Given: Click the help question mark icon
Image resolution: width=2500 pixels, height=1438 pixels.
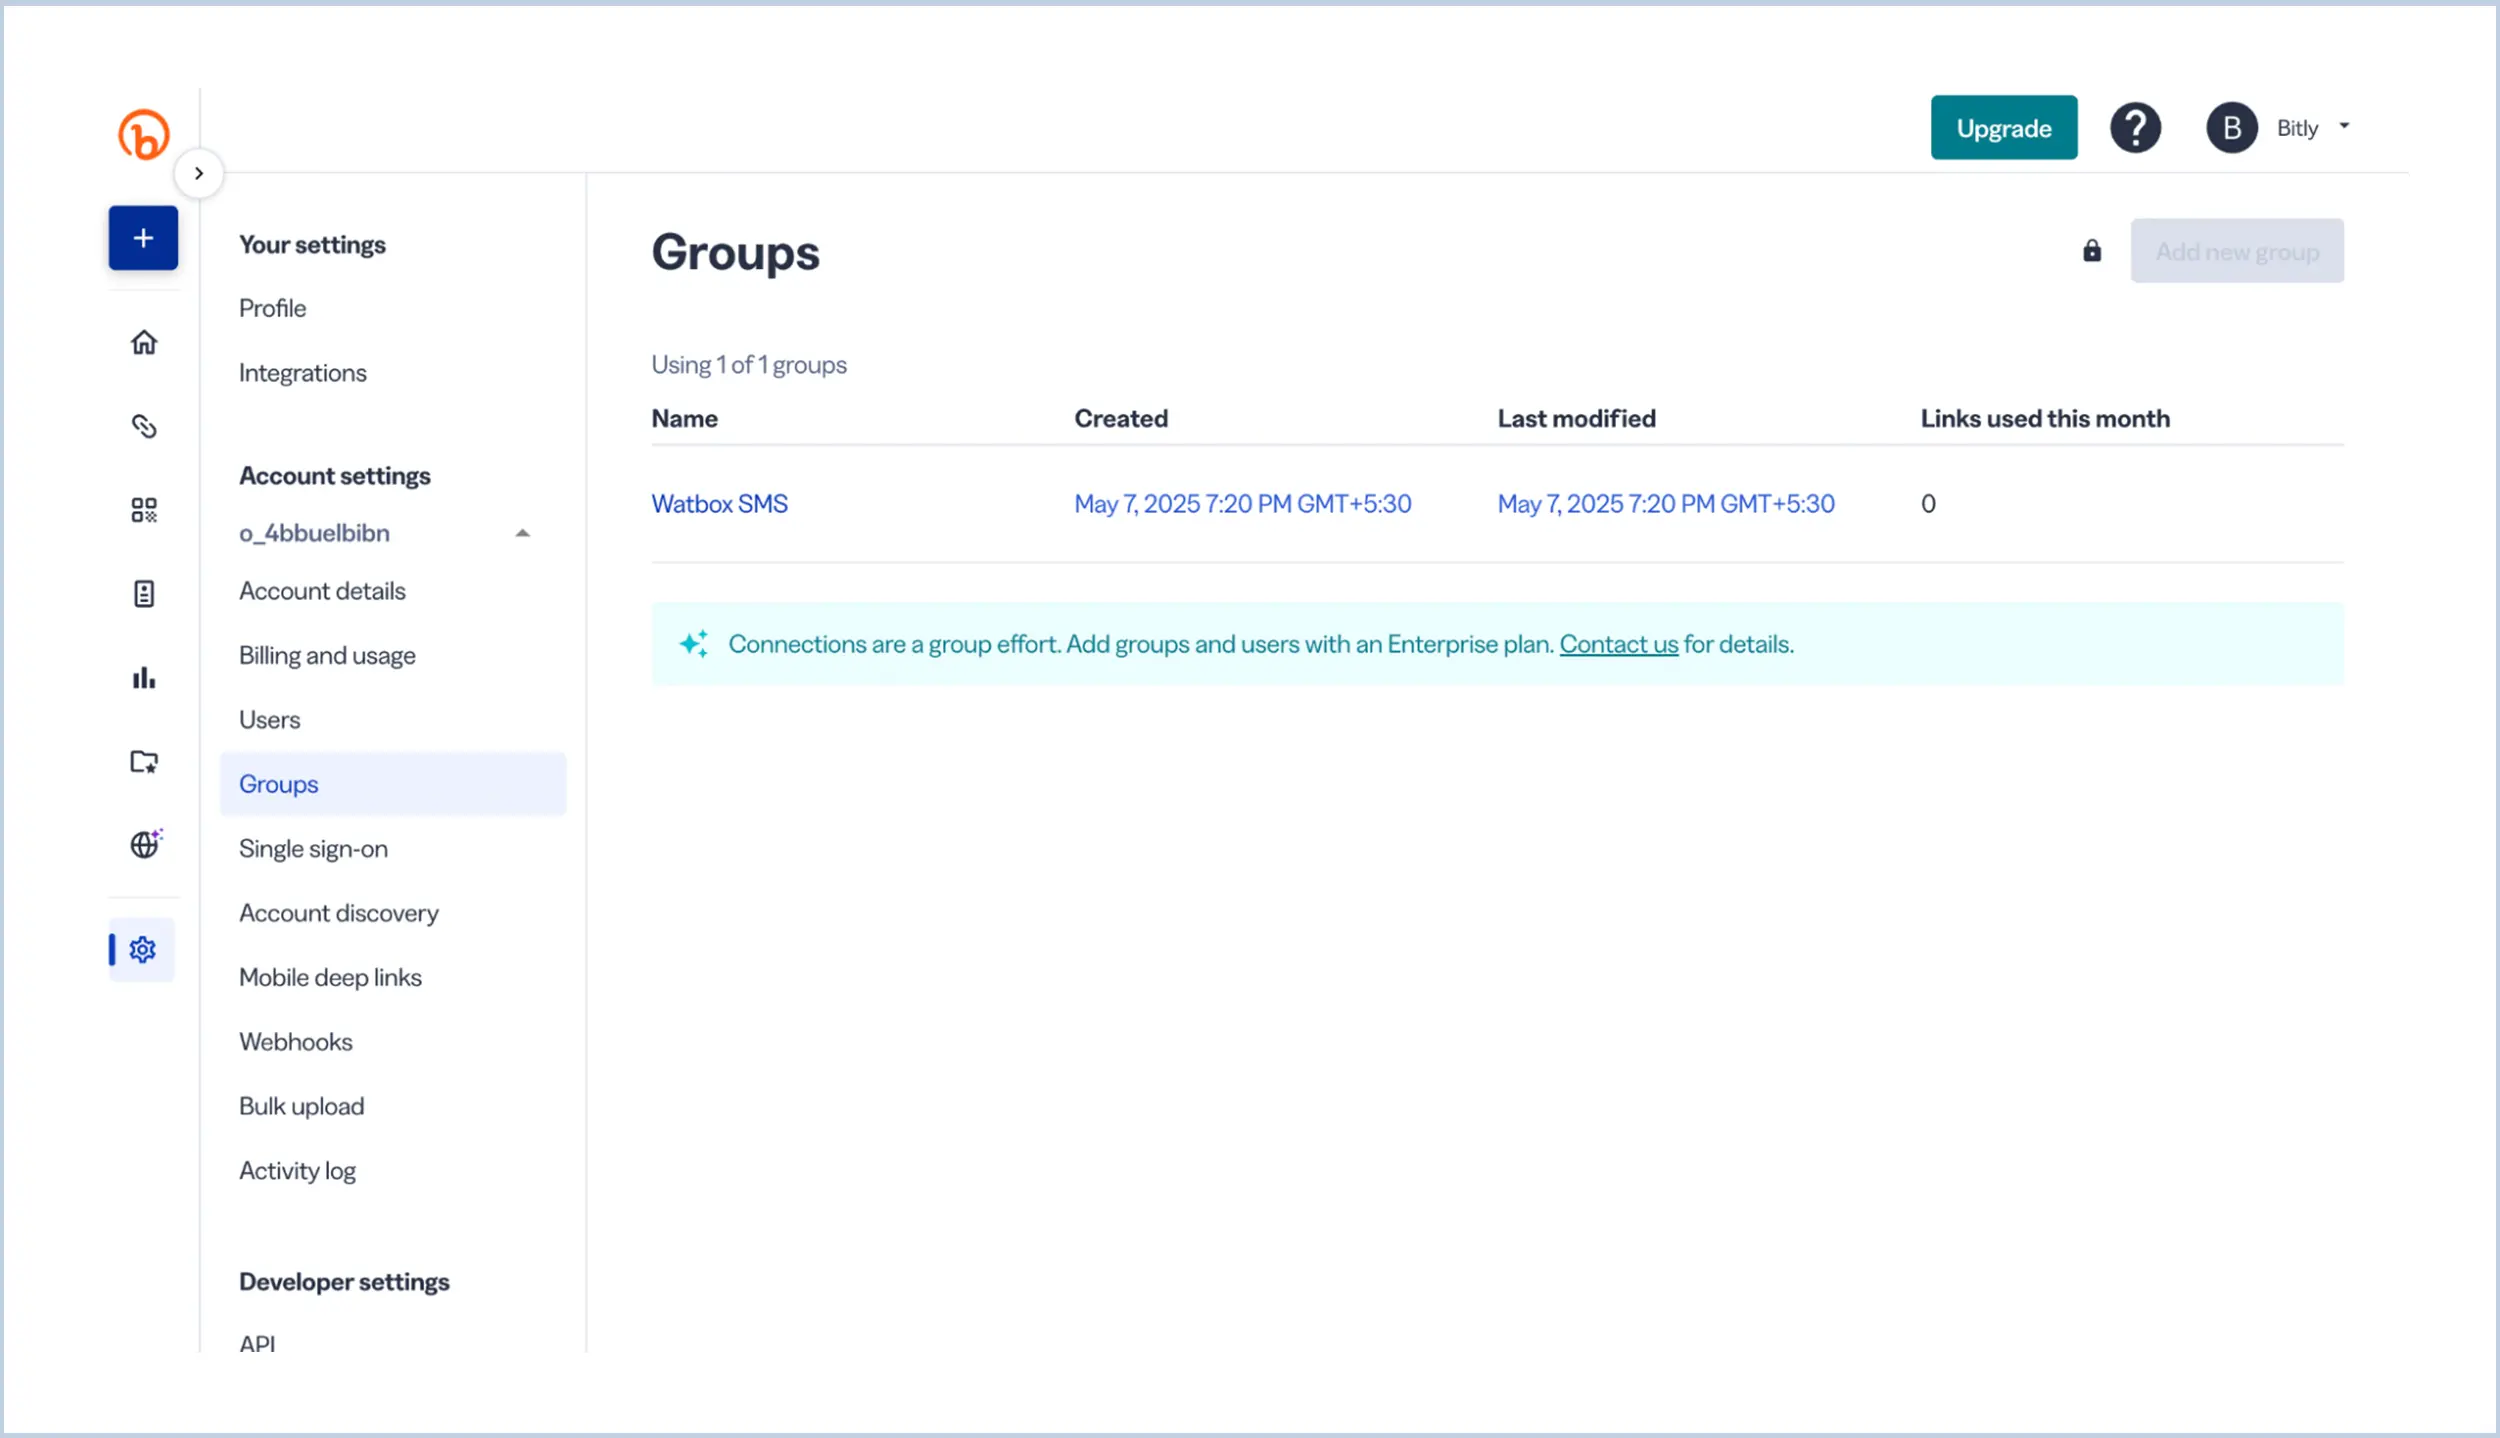Looking at the screenshot, I should coord(2135,128).
